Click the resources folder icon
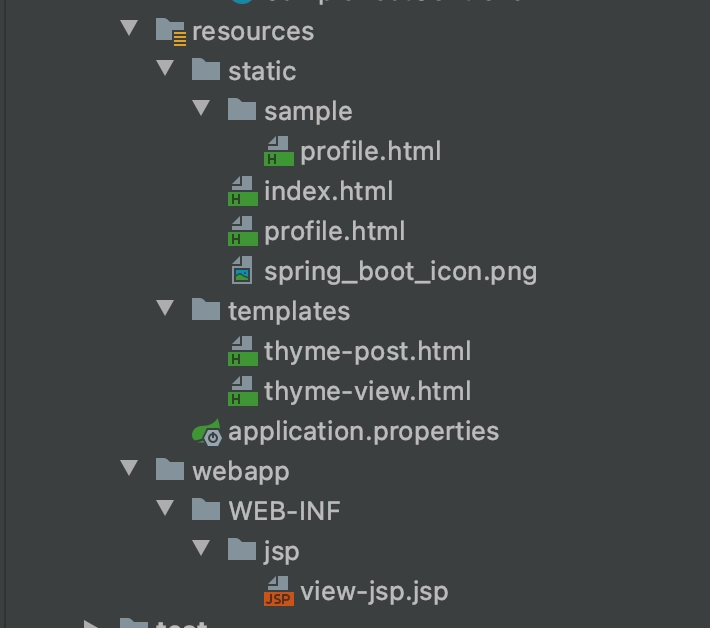The height and width of the screenshot is (628, 710). [171, 31]
